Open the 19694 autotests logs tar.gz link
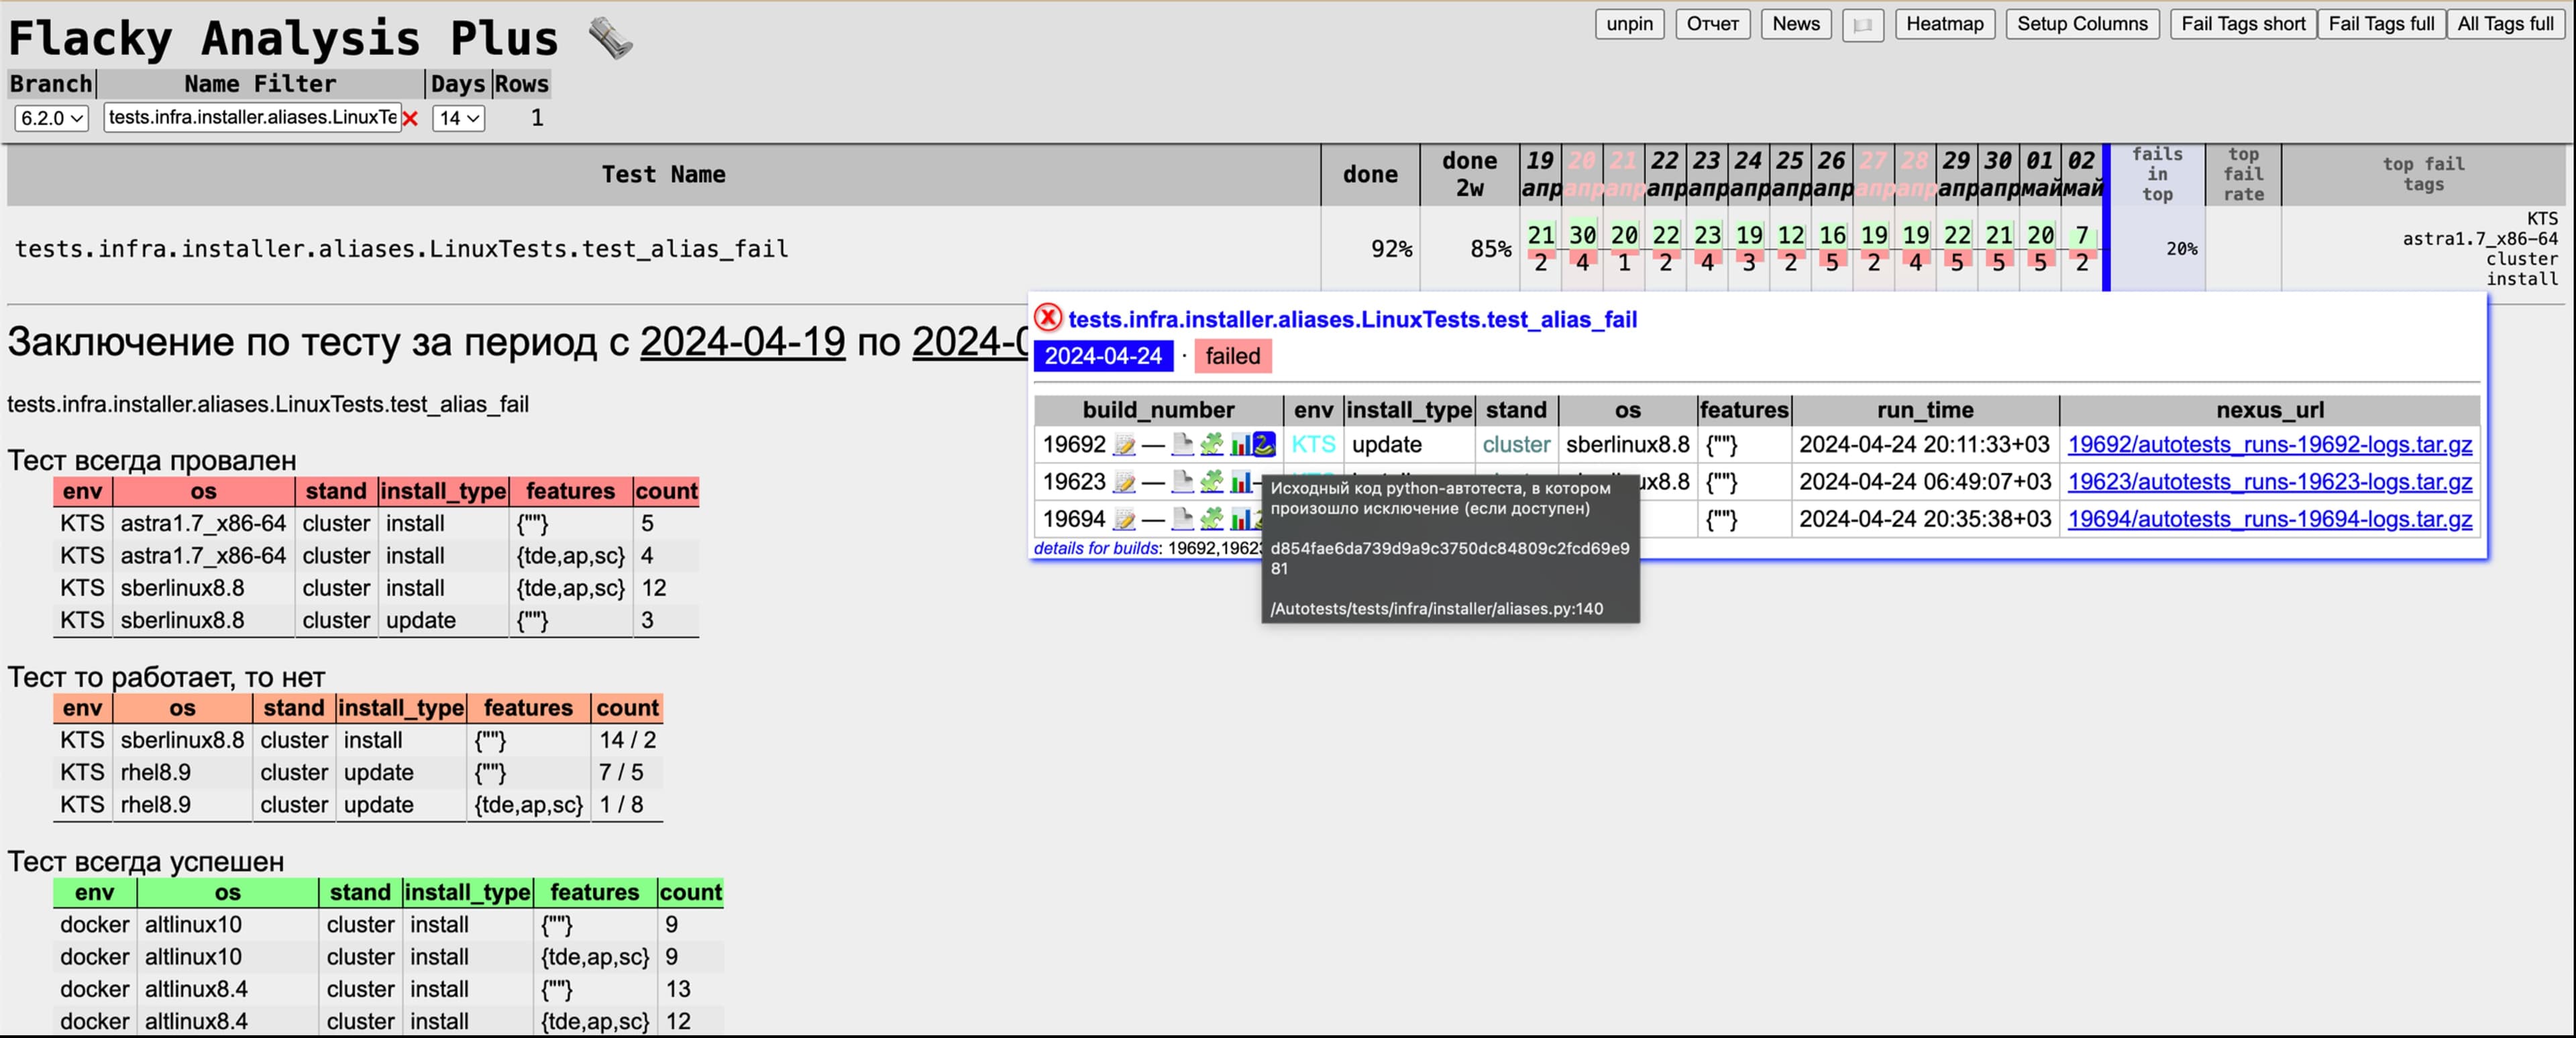This screenshot has width=2576, height=1038. [2269, 519]
